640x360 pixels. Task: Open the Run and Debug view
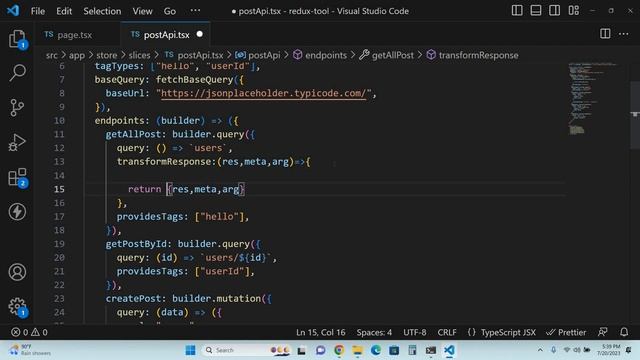point(17,142)
